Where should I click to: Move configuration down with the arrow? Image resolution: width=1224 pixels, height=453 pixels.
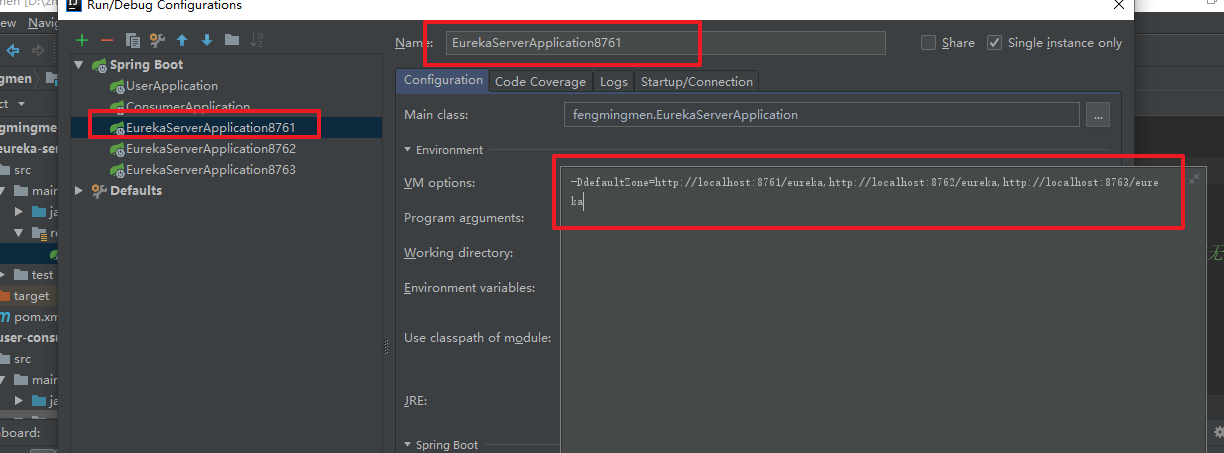point(207,40)
